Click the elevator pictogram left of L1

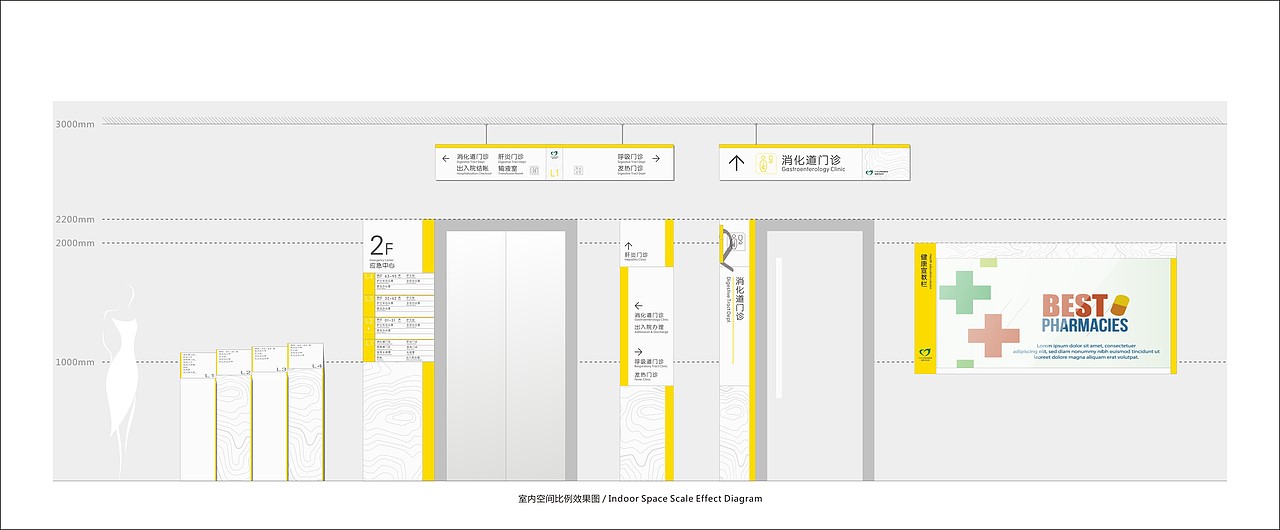pyautogui.click(x=534, y=170)
